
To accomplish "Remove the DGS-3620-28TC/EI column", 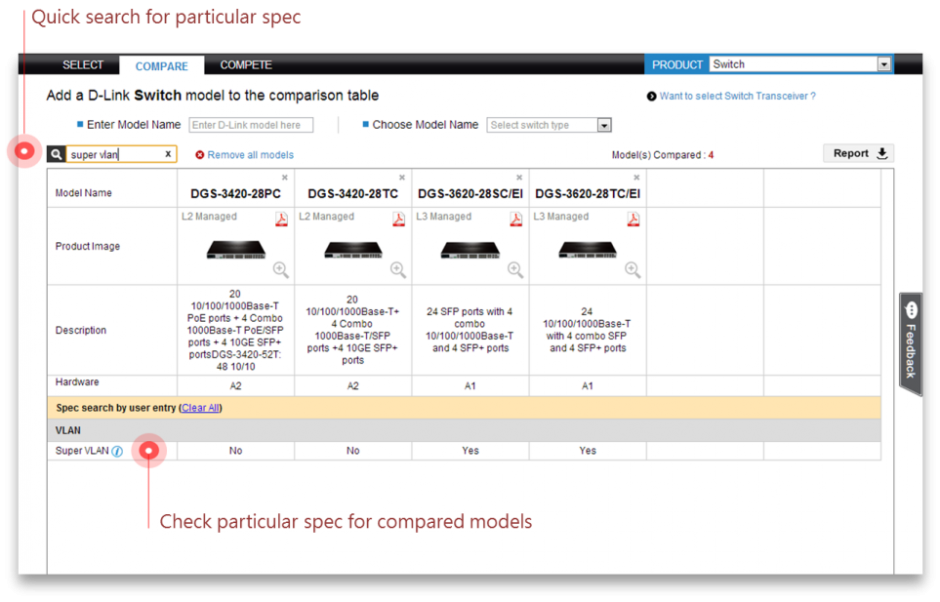I will (637, 177).
